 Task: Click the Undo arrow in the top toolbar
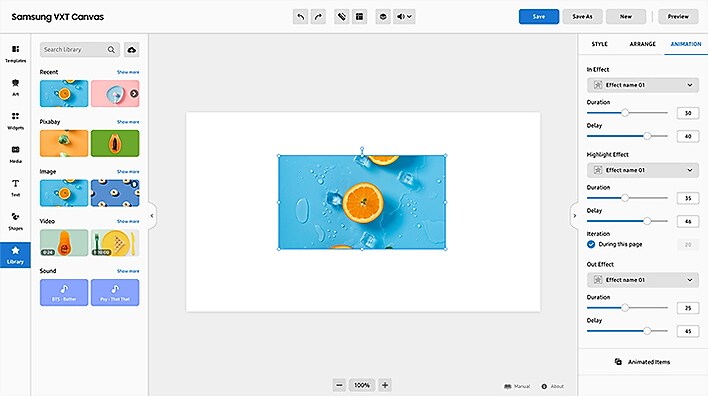pyautogui.click(x=300, y=17)
